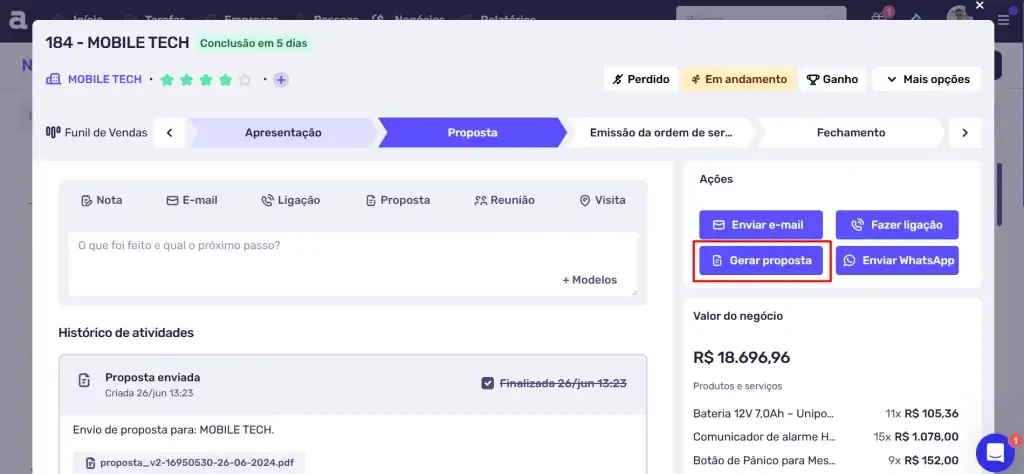Click the Enviar WhatsApp button
Screen dimensions: 1024x474
tap(897, 261)
